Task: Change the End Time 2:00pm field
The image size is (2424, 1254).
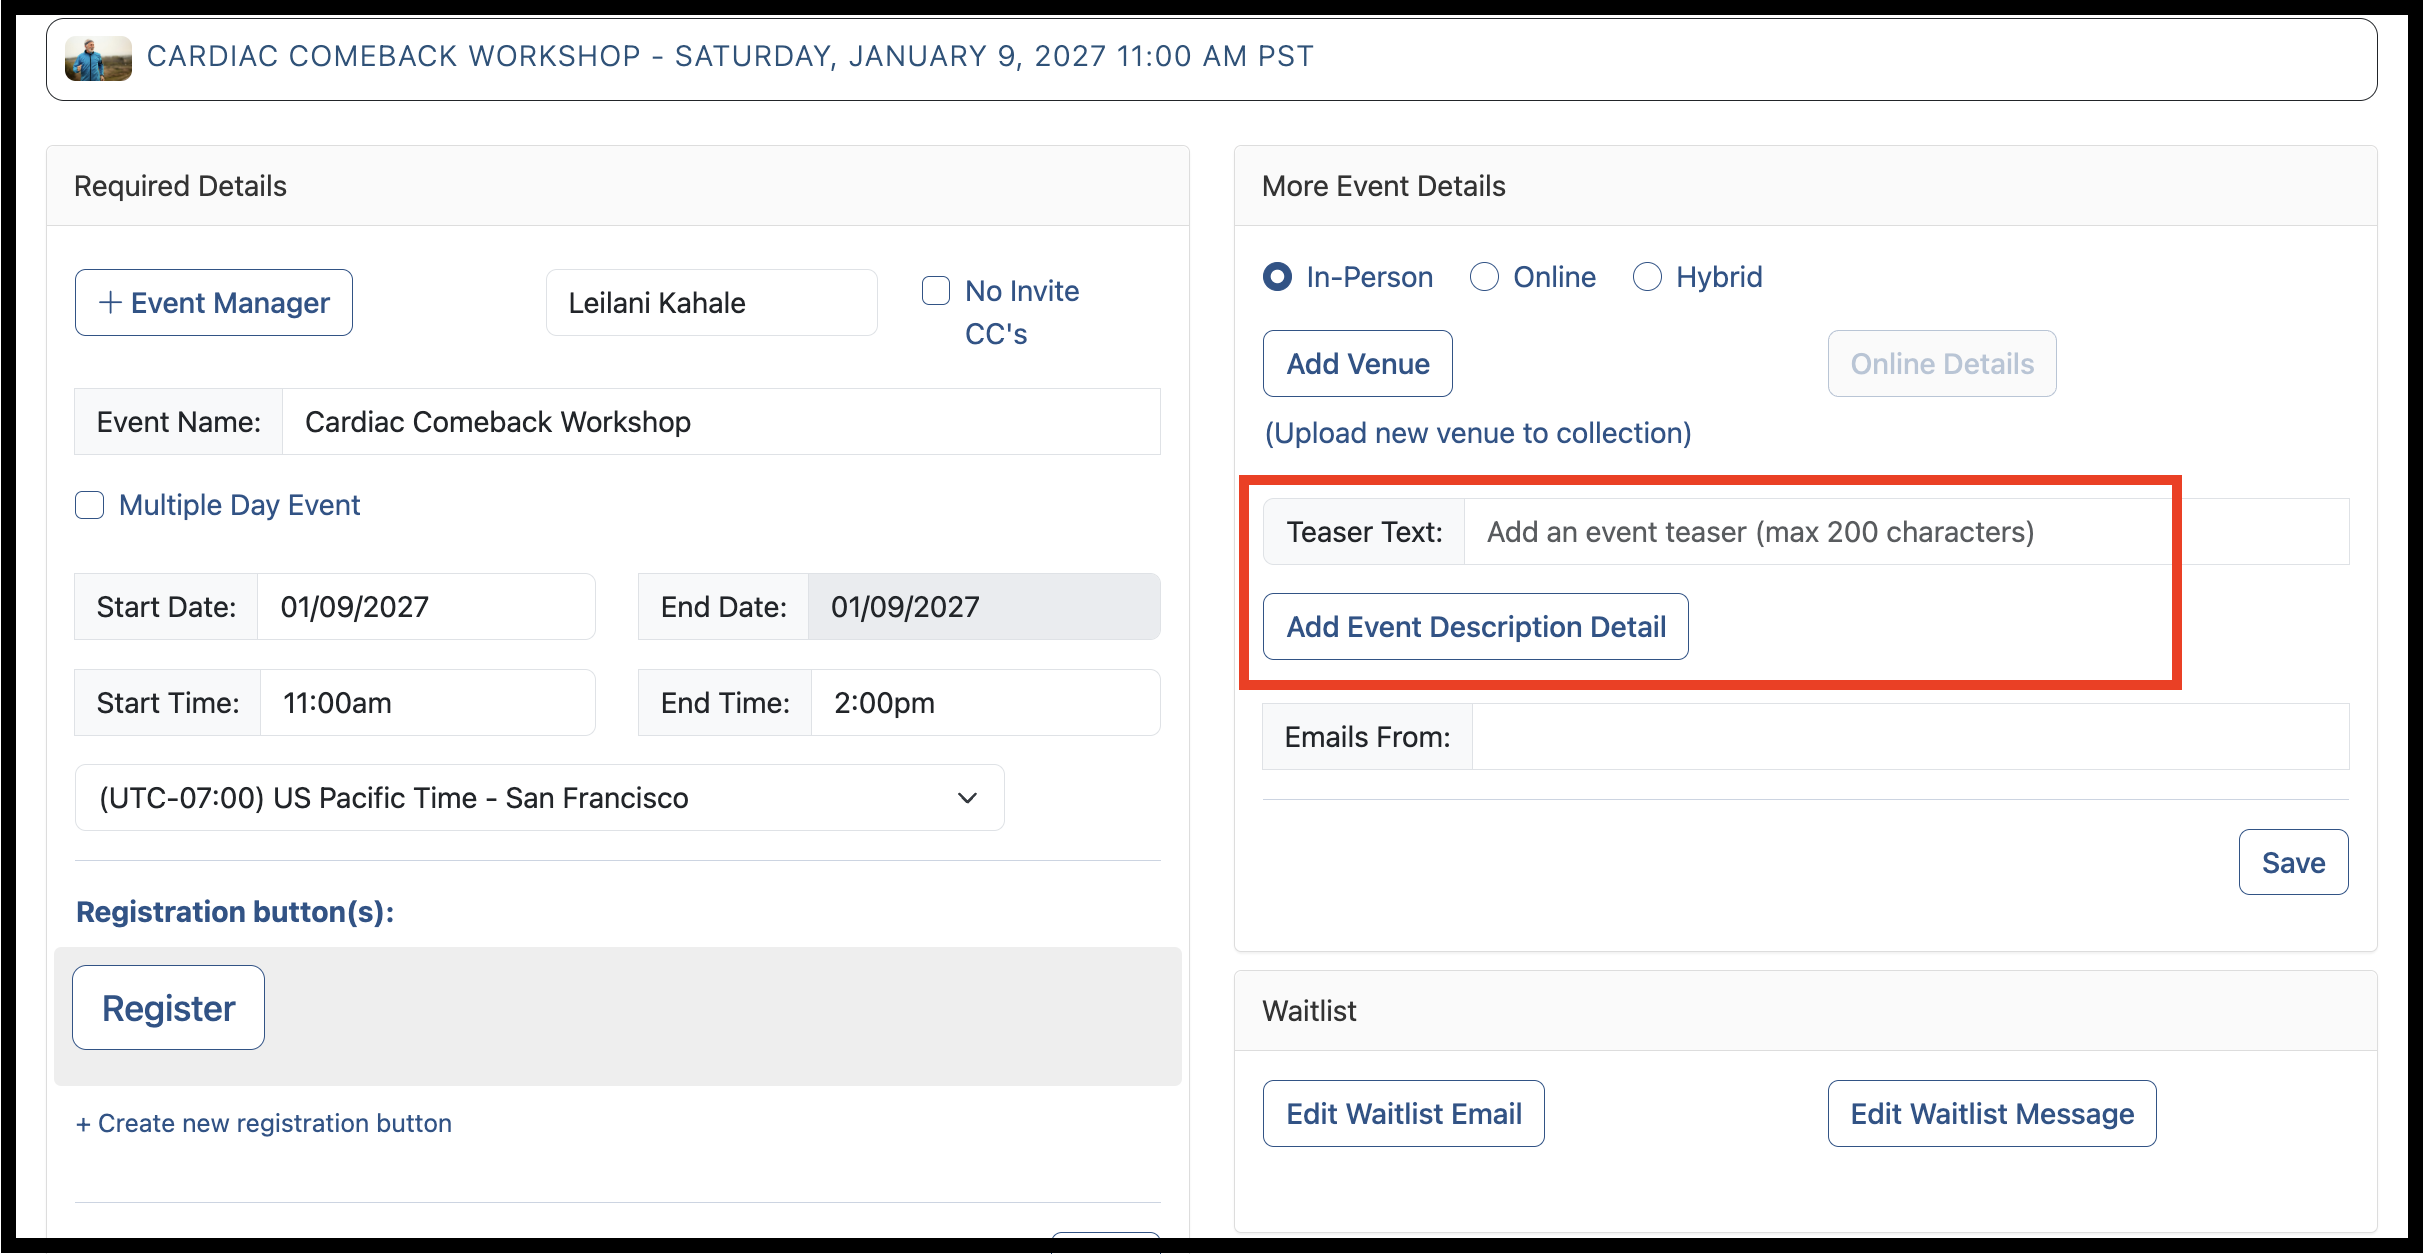Action: [986, 703]
